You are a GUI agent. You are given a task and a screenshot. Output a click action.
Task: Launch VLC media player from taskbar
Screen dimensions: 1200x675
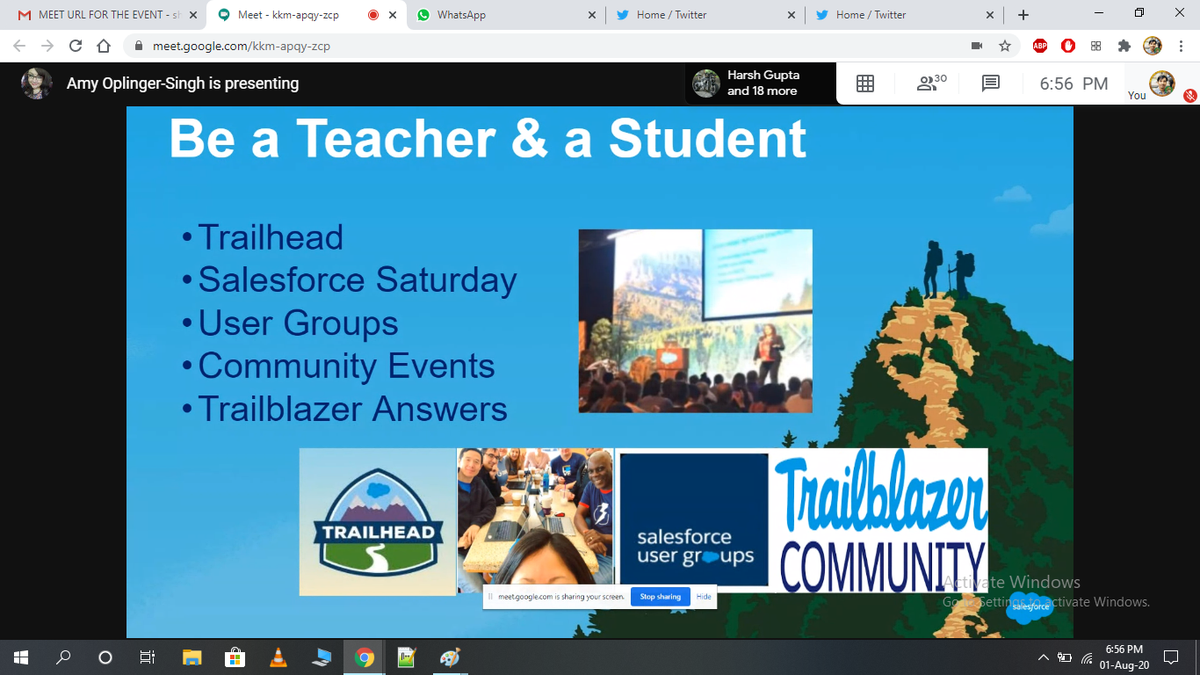pyautogui.click(x=279, y=657)
